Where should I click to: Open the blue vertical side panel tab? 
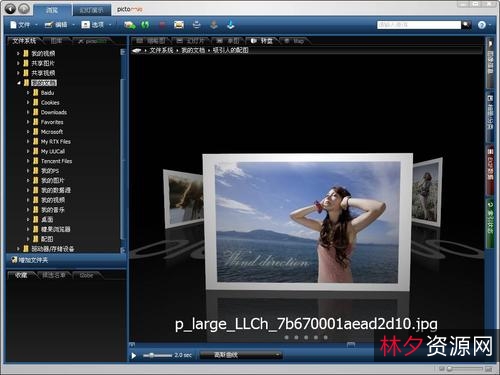(490, 117)
